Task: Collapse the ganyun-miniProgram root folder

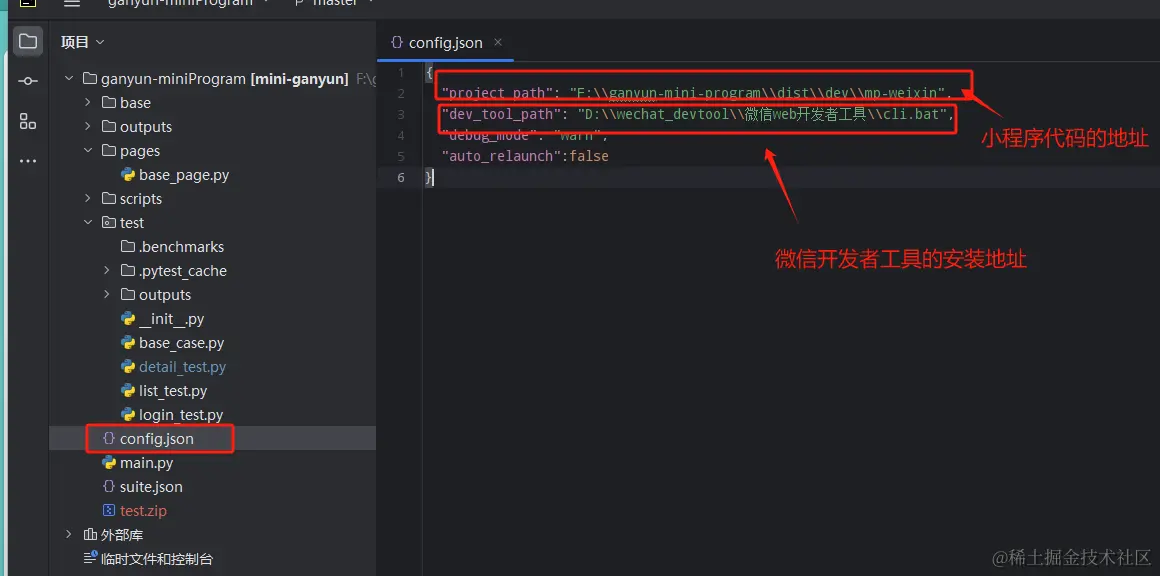Action: 69,78
